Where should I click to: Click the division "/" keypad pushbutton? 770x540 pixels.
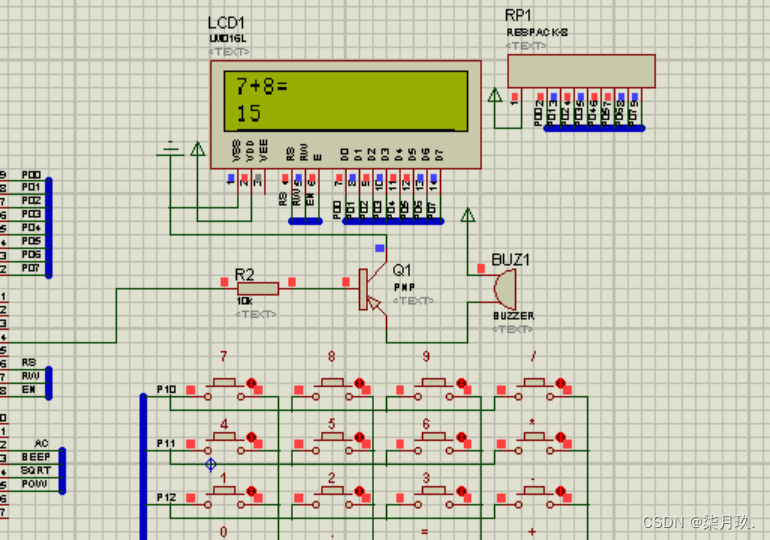click(534, 389)
